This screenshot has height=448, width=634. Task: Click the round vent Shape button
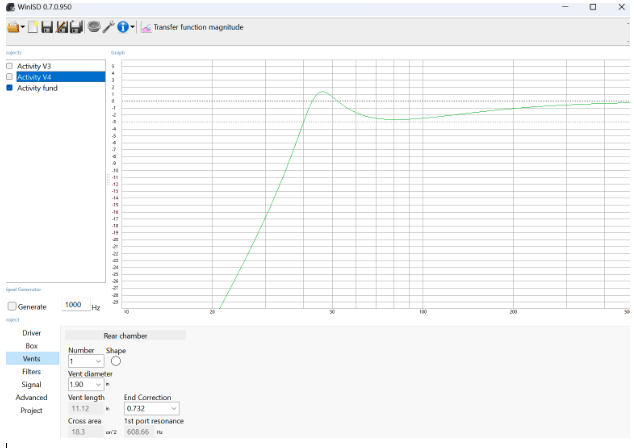pos(116,361)
